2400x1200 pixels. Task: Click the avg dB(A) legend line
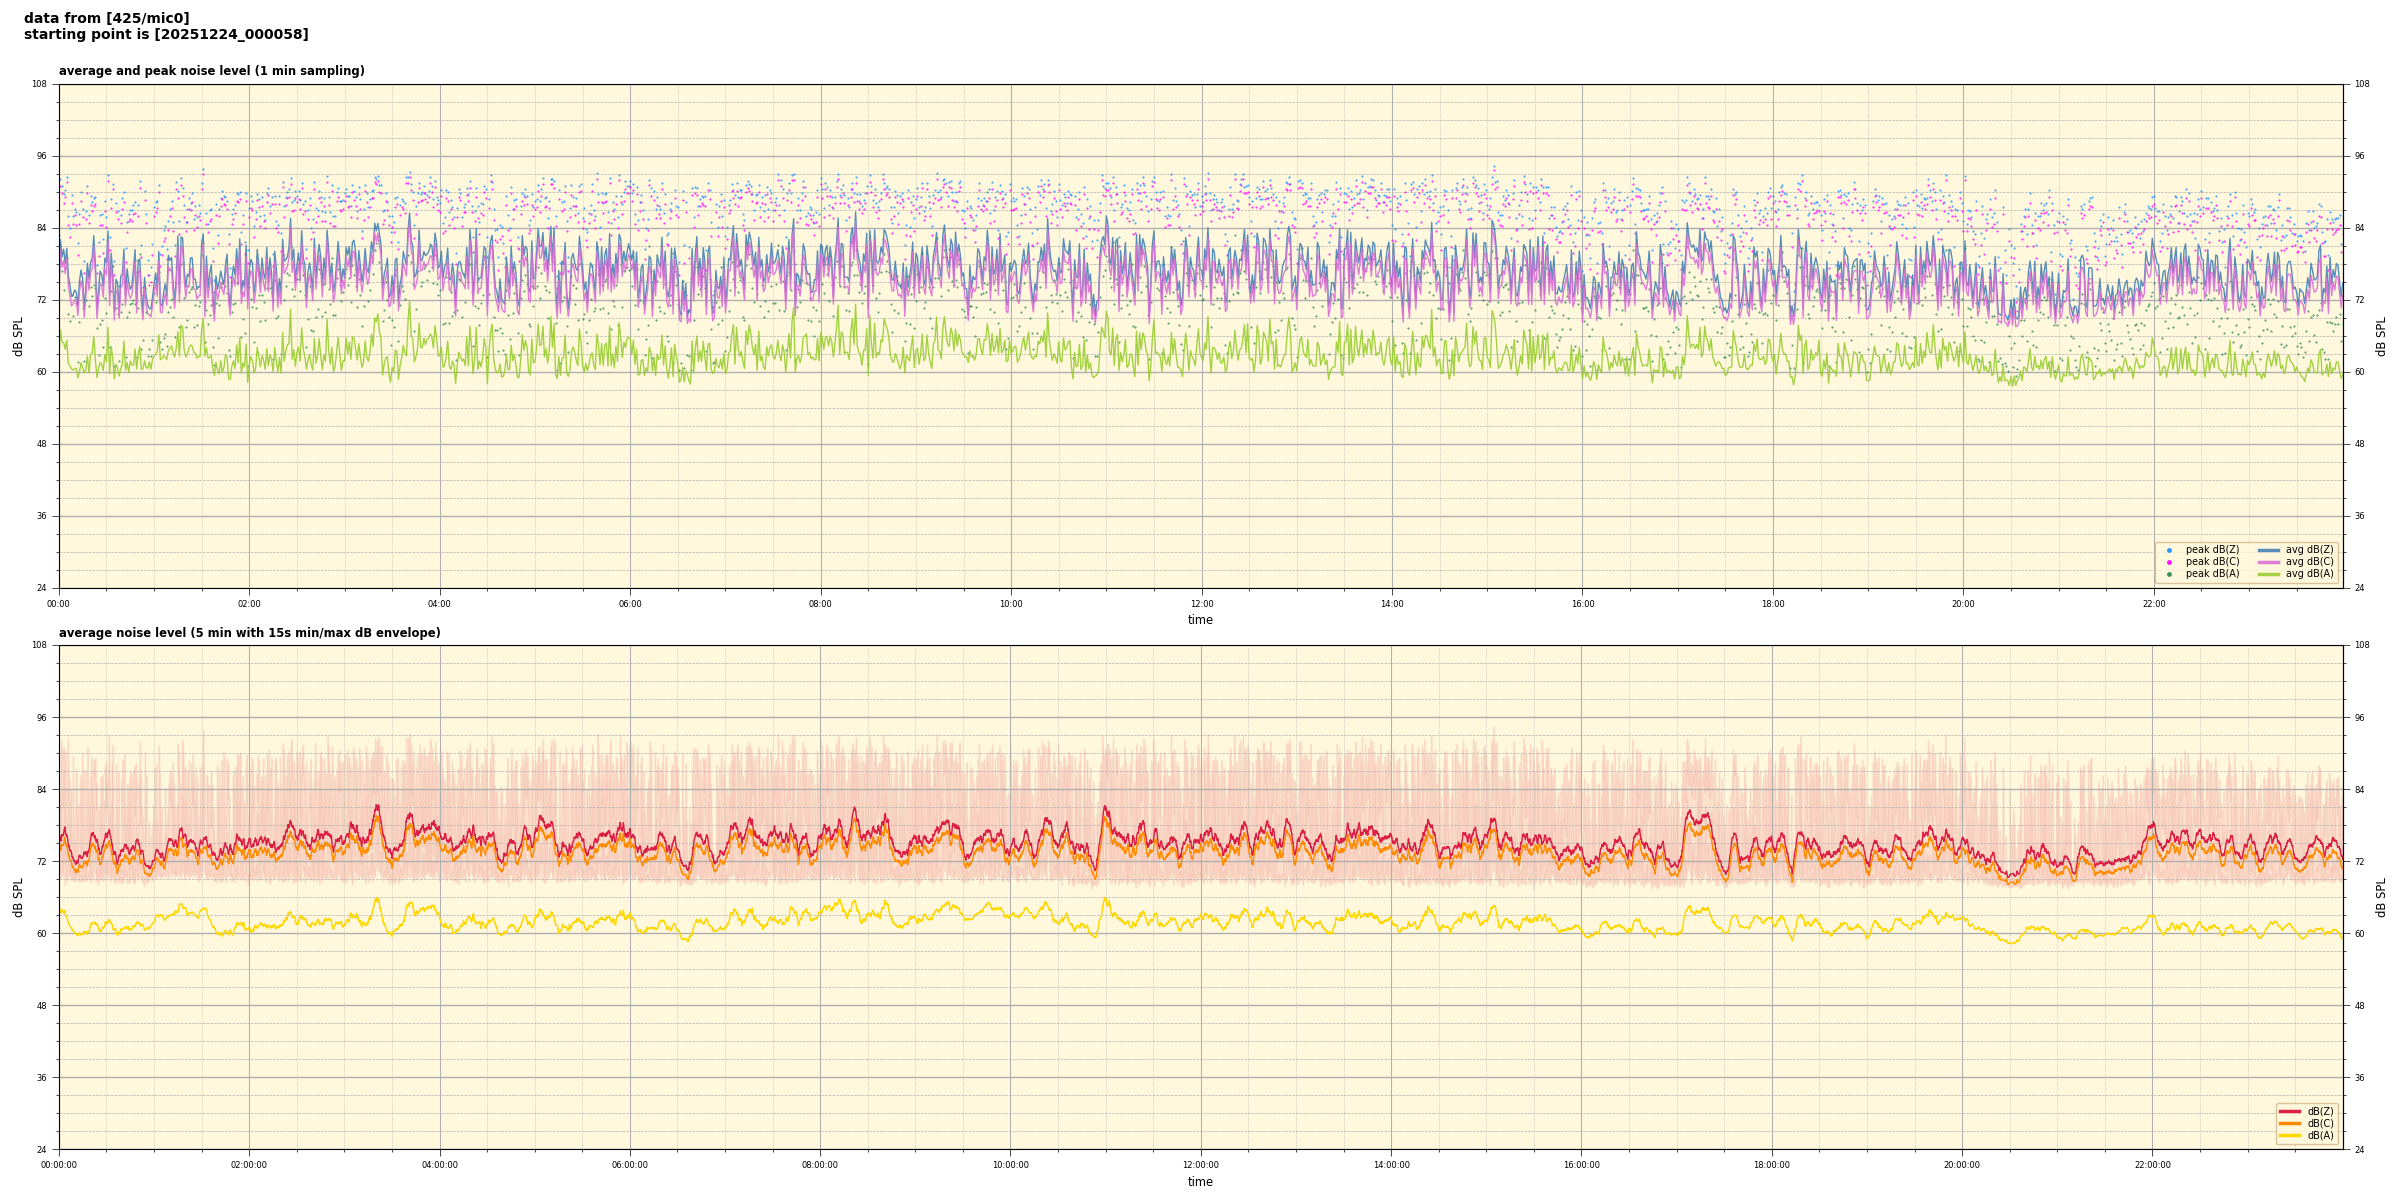(x=2269, y=574)
